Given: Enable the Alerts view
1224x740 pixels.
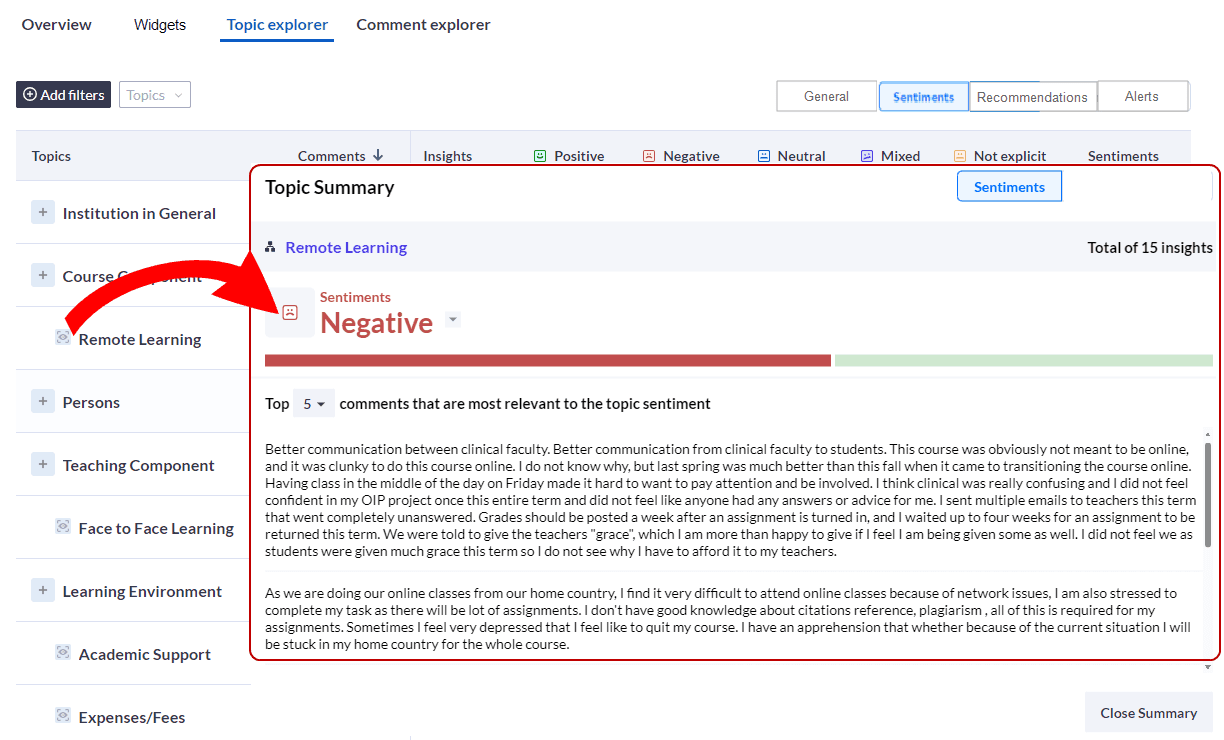Looking at the screenshot, I should (x=1142, y=96).
